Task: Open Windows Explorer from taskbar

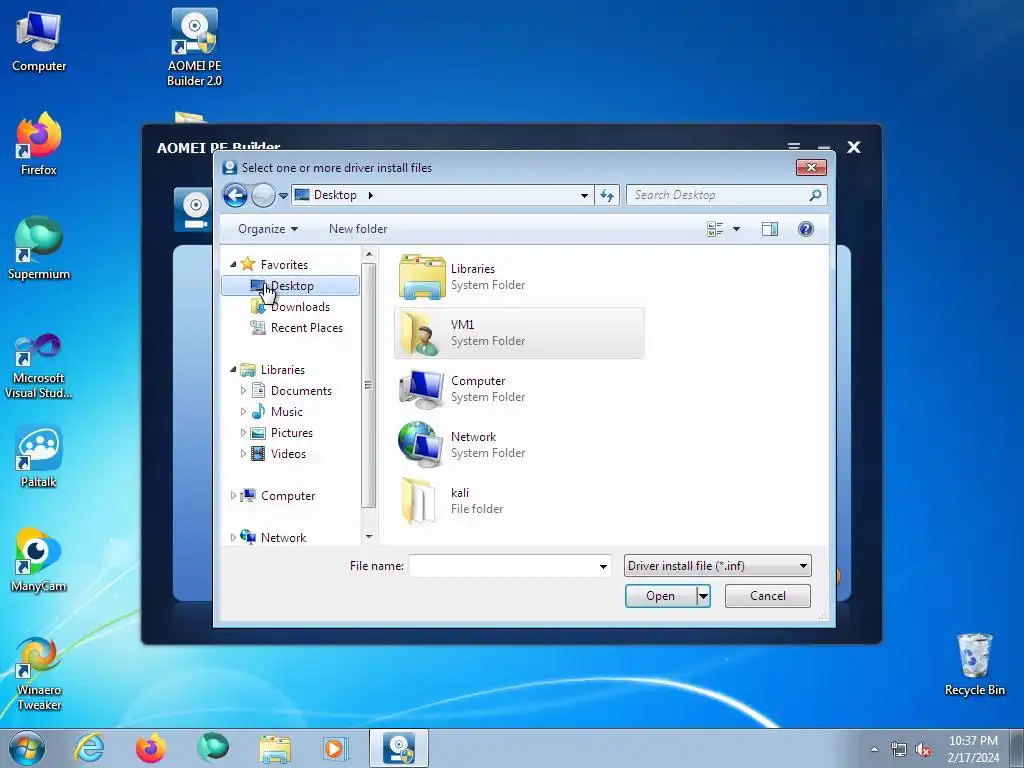Action: tap(275, 748)
